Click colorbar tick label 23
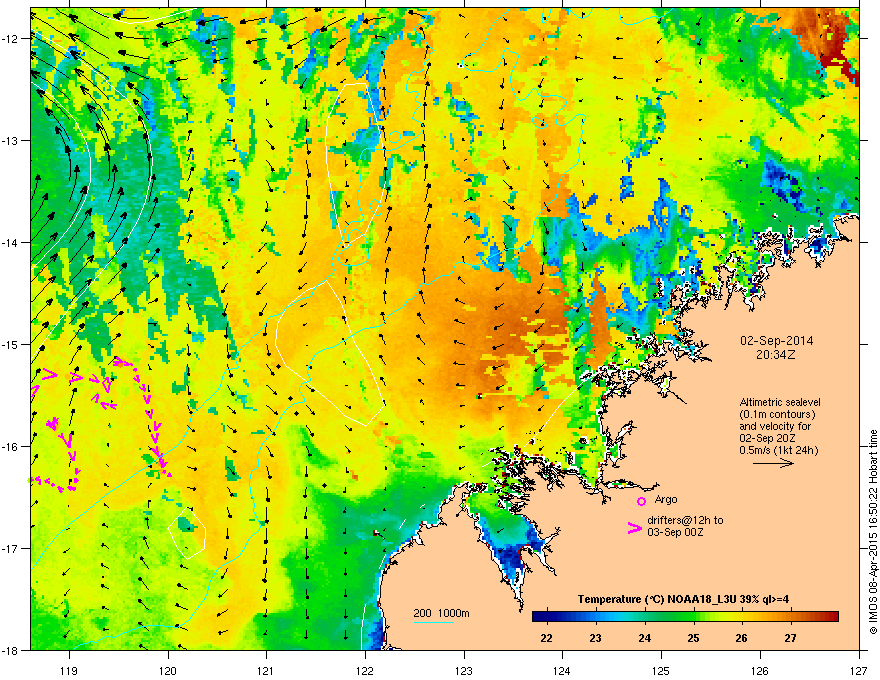Image resolution: width=880 pixels, height=680 pixels. click(x=595, y=638)
